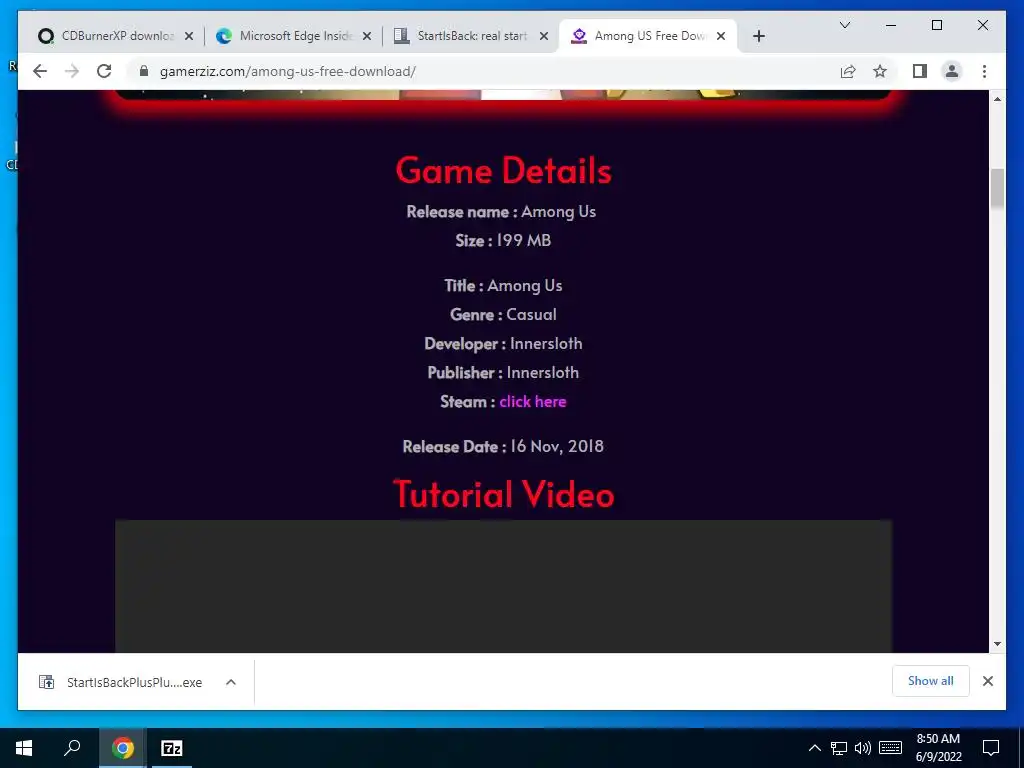
Task: Click the 'Developer : Innersloth' text
Action: [504, 344]
